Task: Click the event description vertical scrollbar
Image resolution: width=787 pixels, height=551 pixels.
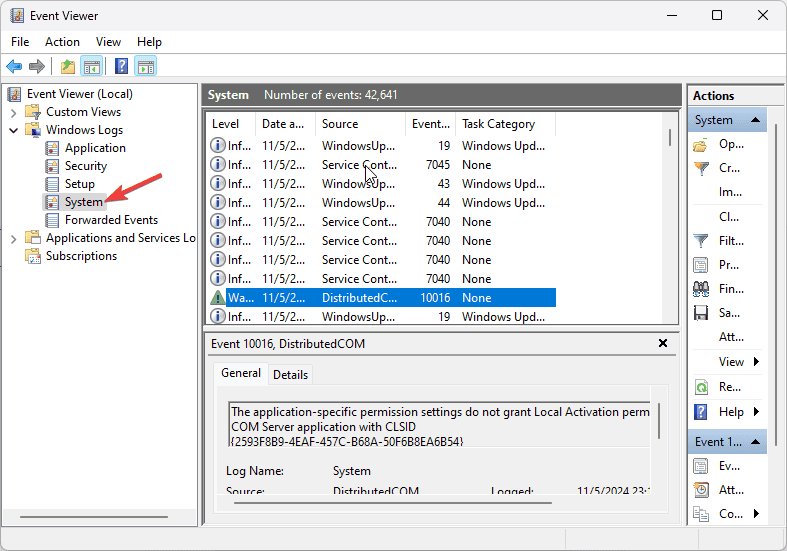Action: [x=659, y=421]
